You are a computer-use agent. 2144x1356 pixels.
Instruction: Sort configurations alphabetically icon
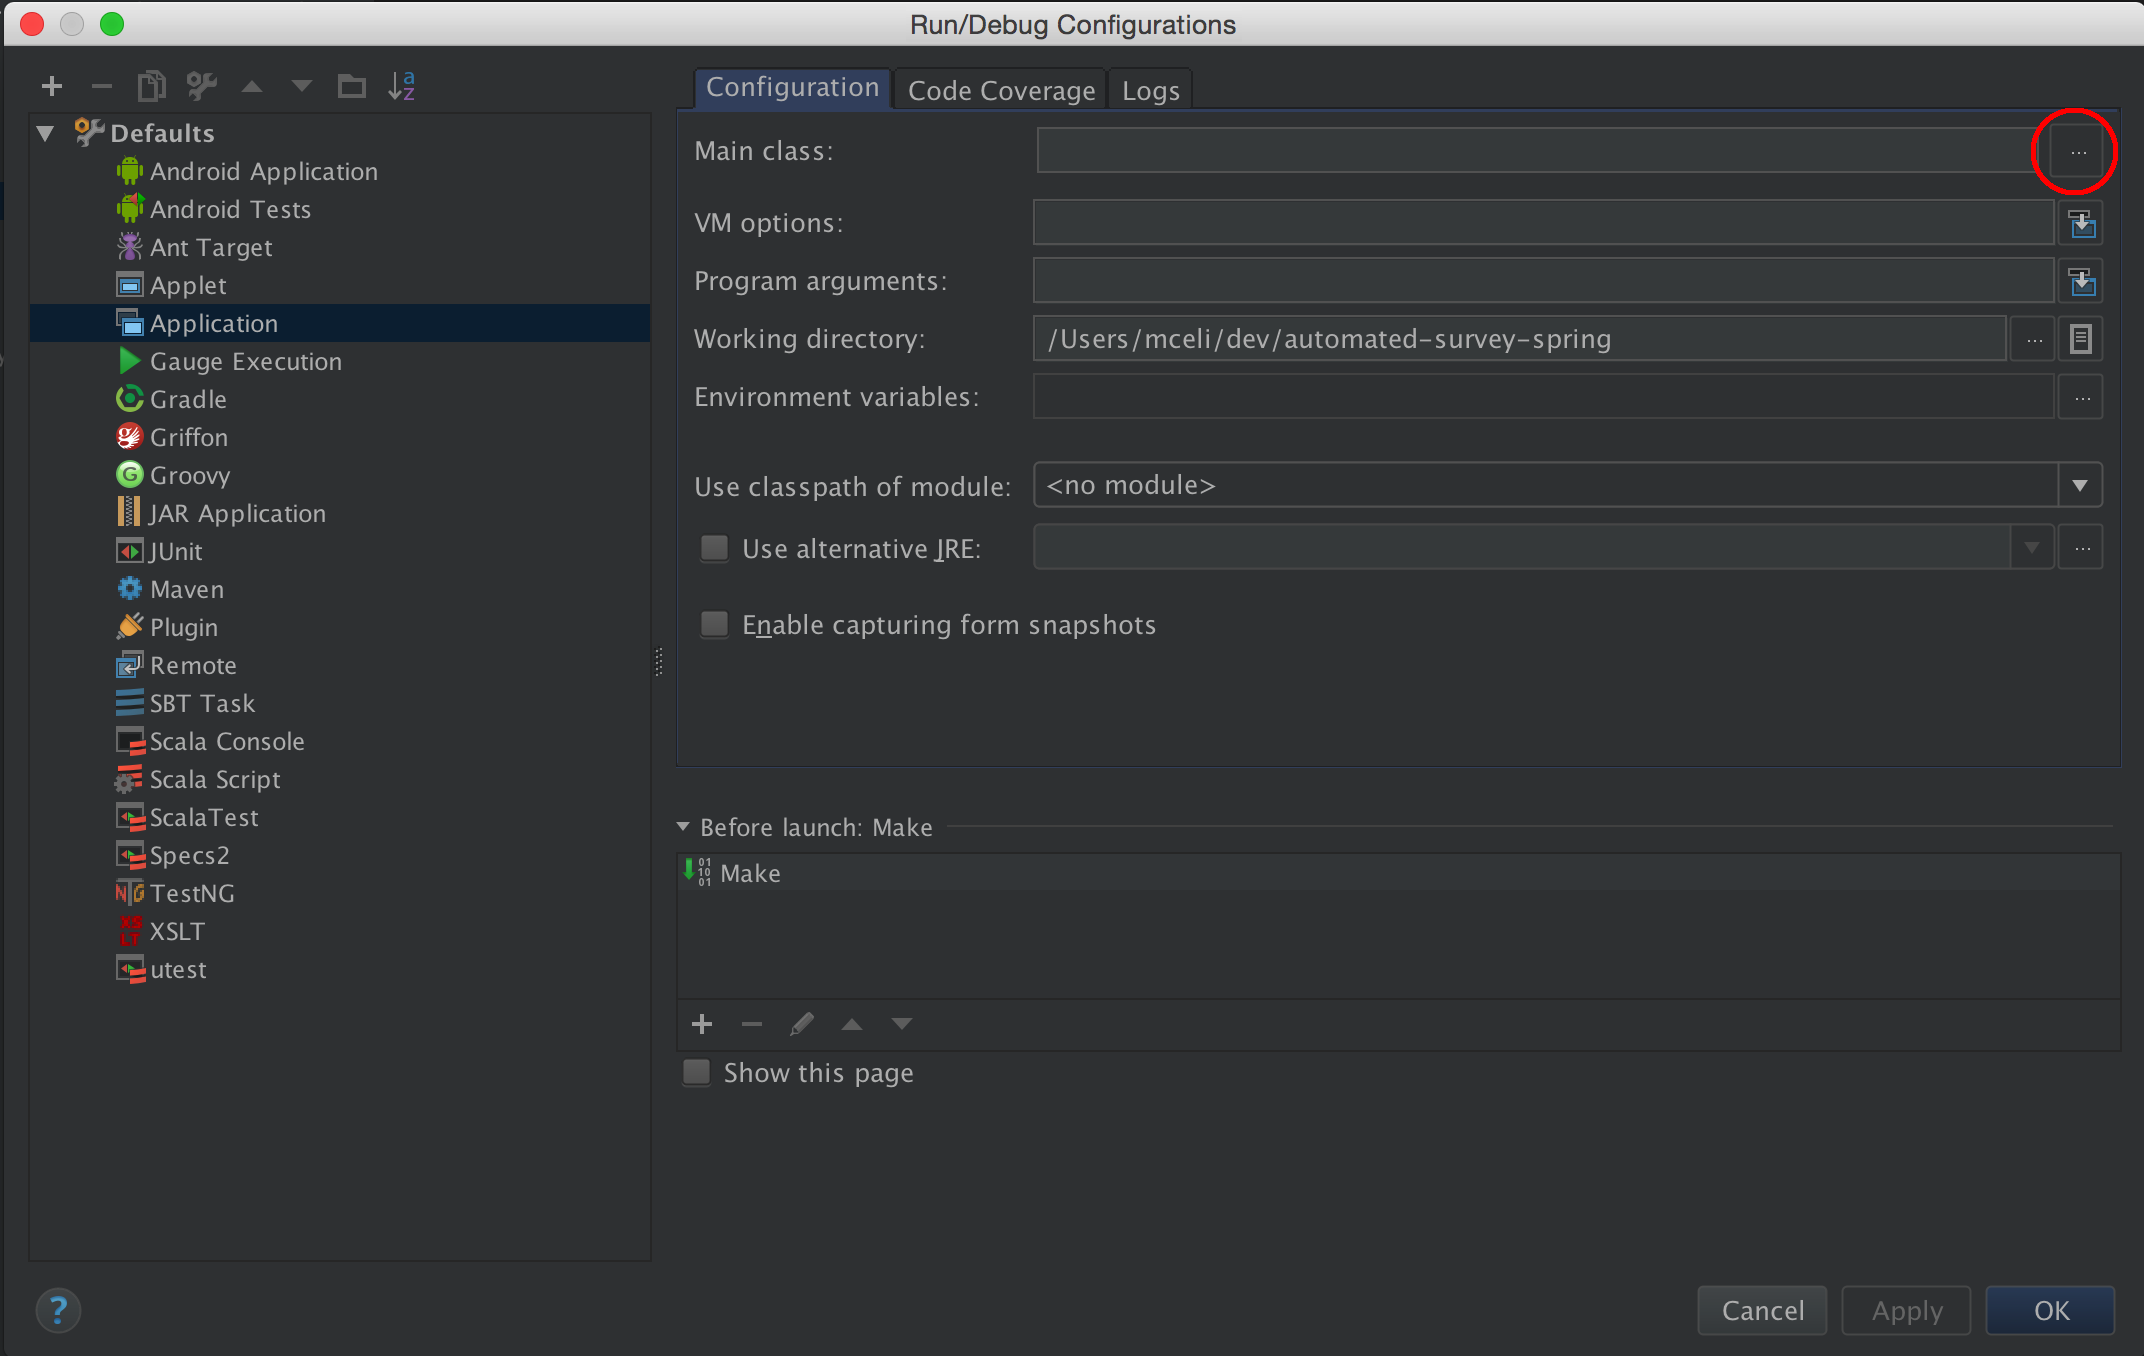[401, 87]
